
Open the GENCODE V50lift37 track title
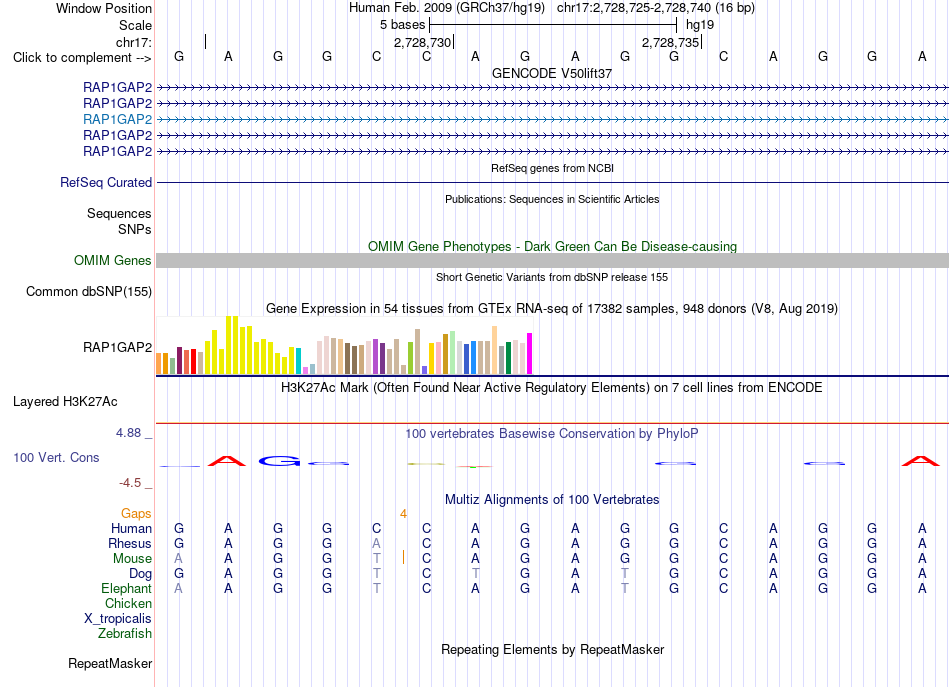click(x=552, y=73)
